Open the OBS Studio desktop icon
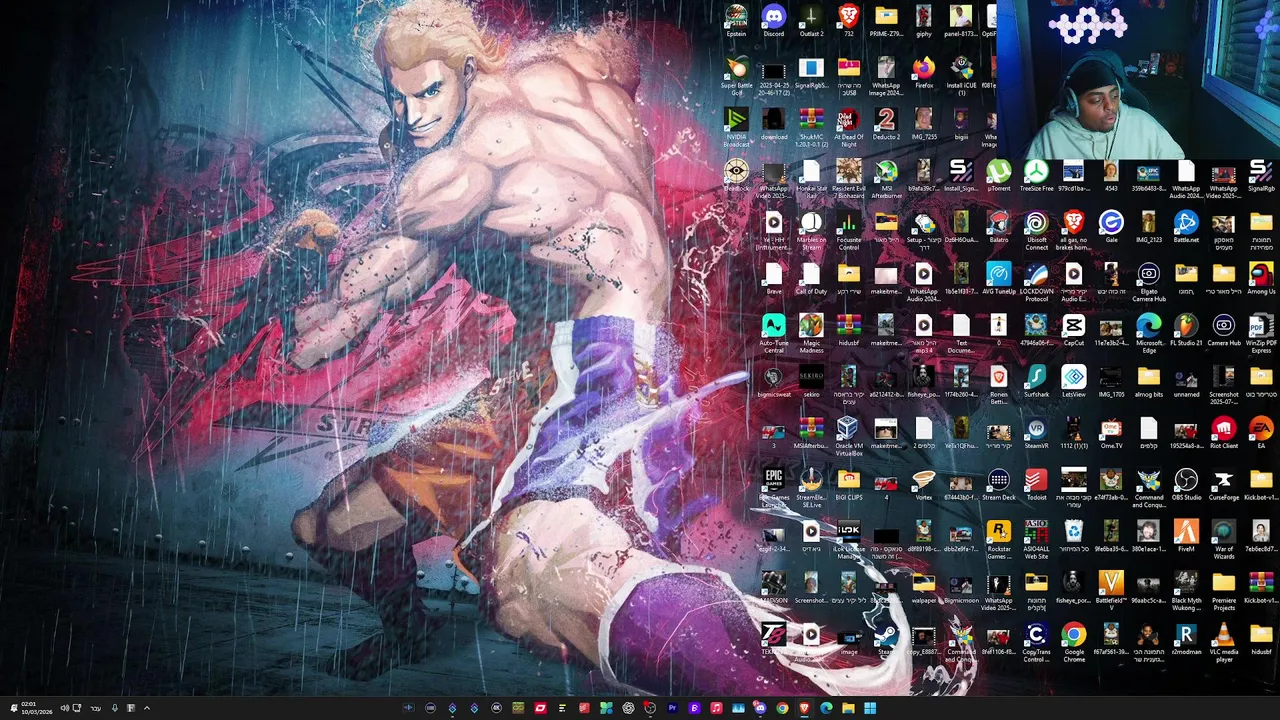The image size is (1280, 720). (1186, 485)
